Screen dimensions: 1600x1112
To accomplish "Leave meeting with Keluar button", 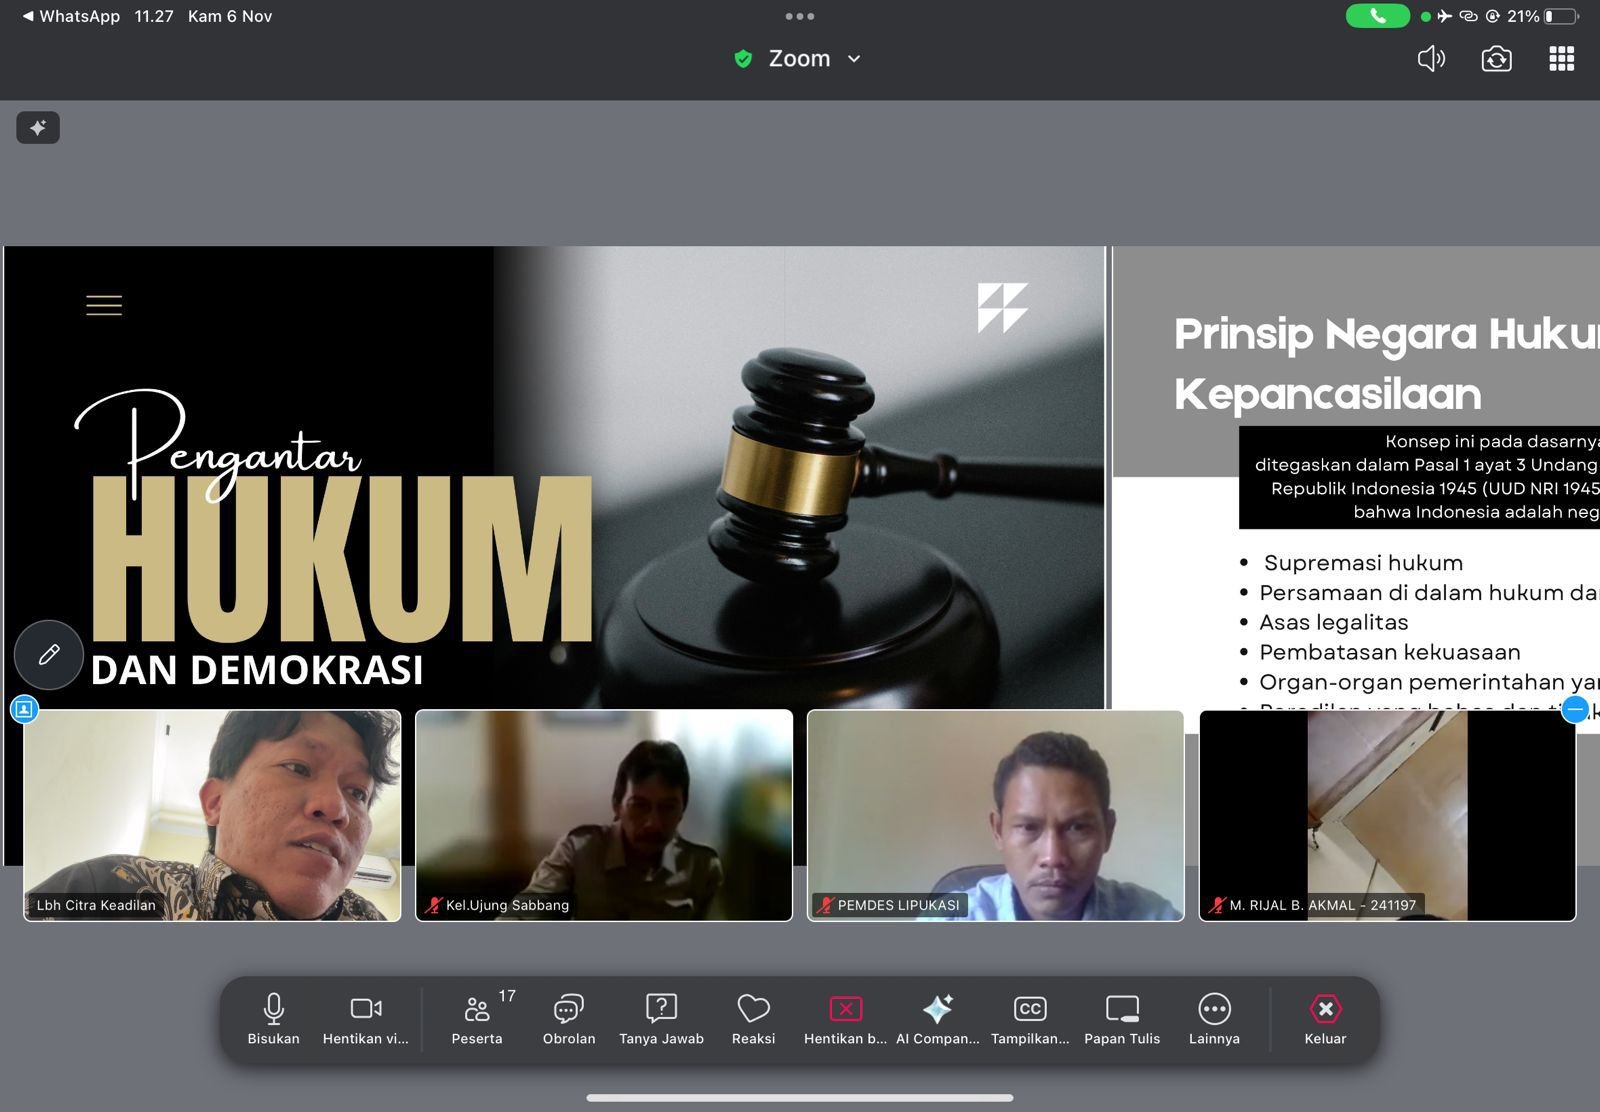I will (1325, 1018).
